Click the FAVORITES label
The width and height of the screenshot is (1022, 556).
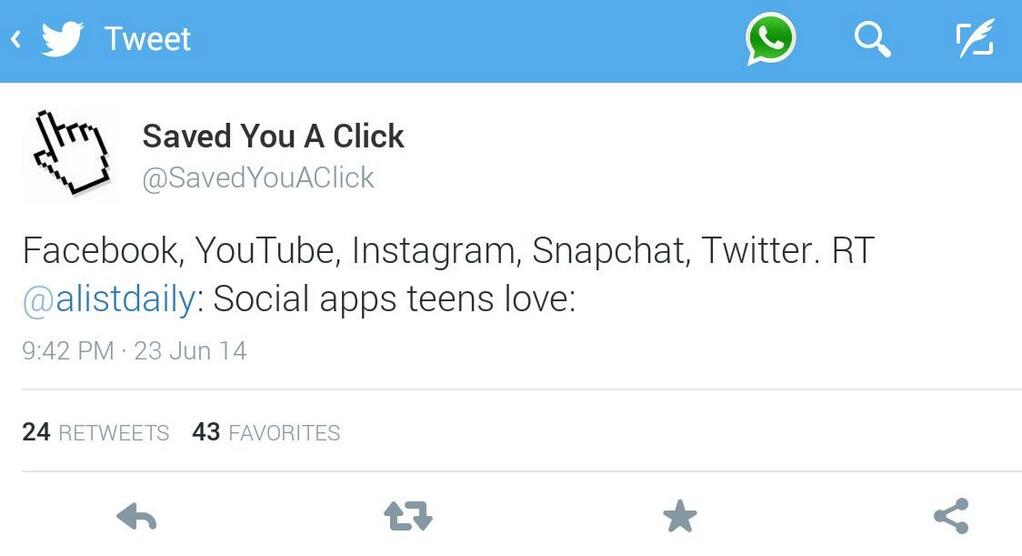pyautogui.click(x=284, y=433)
